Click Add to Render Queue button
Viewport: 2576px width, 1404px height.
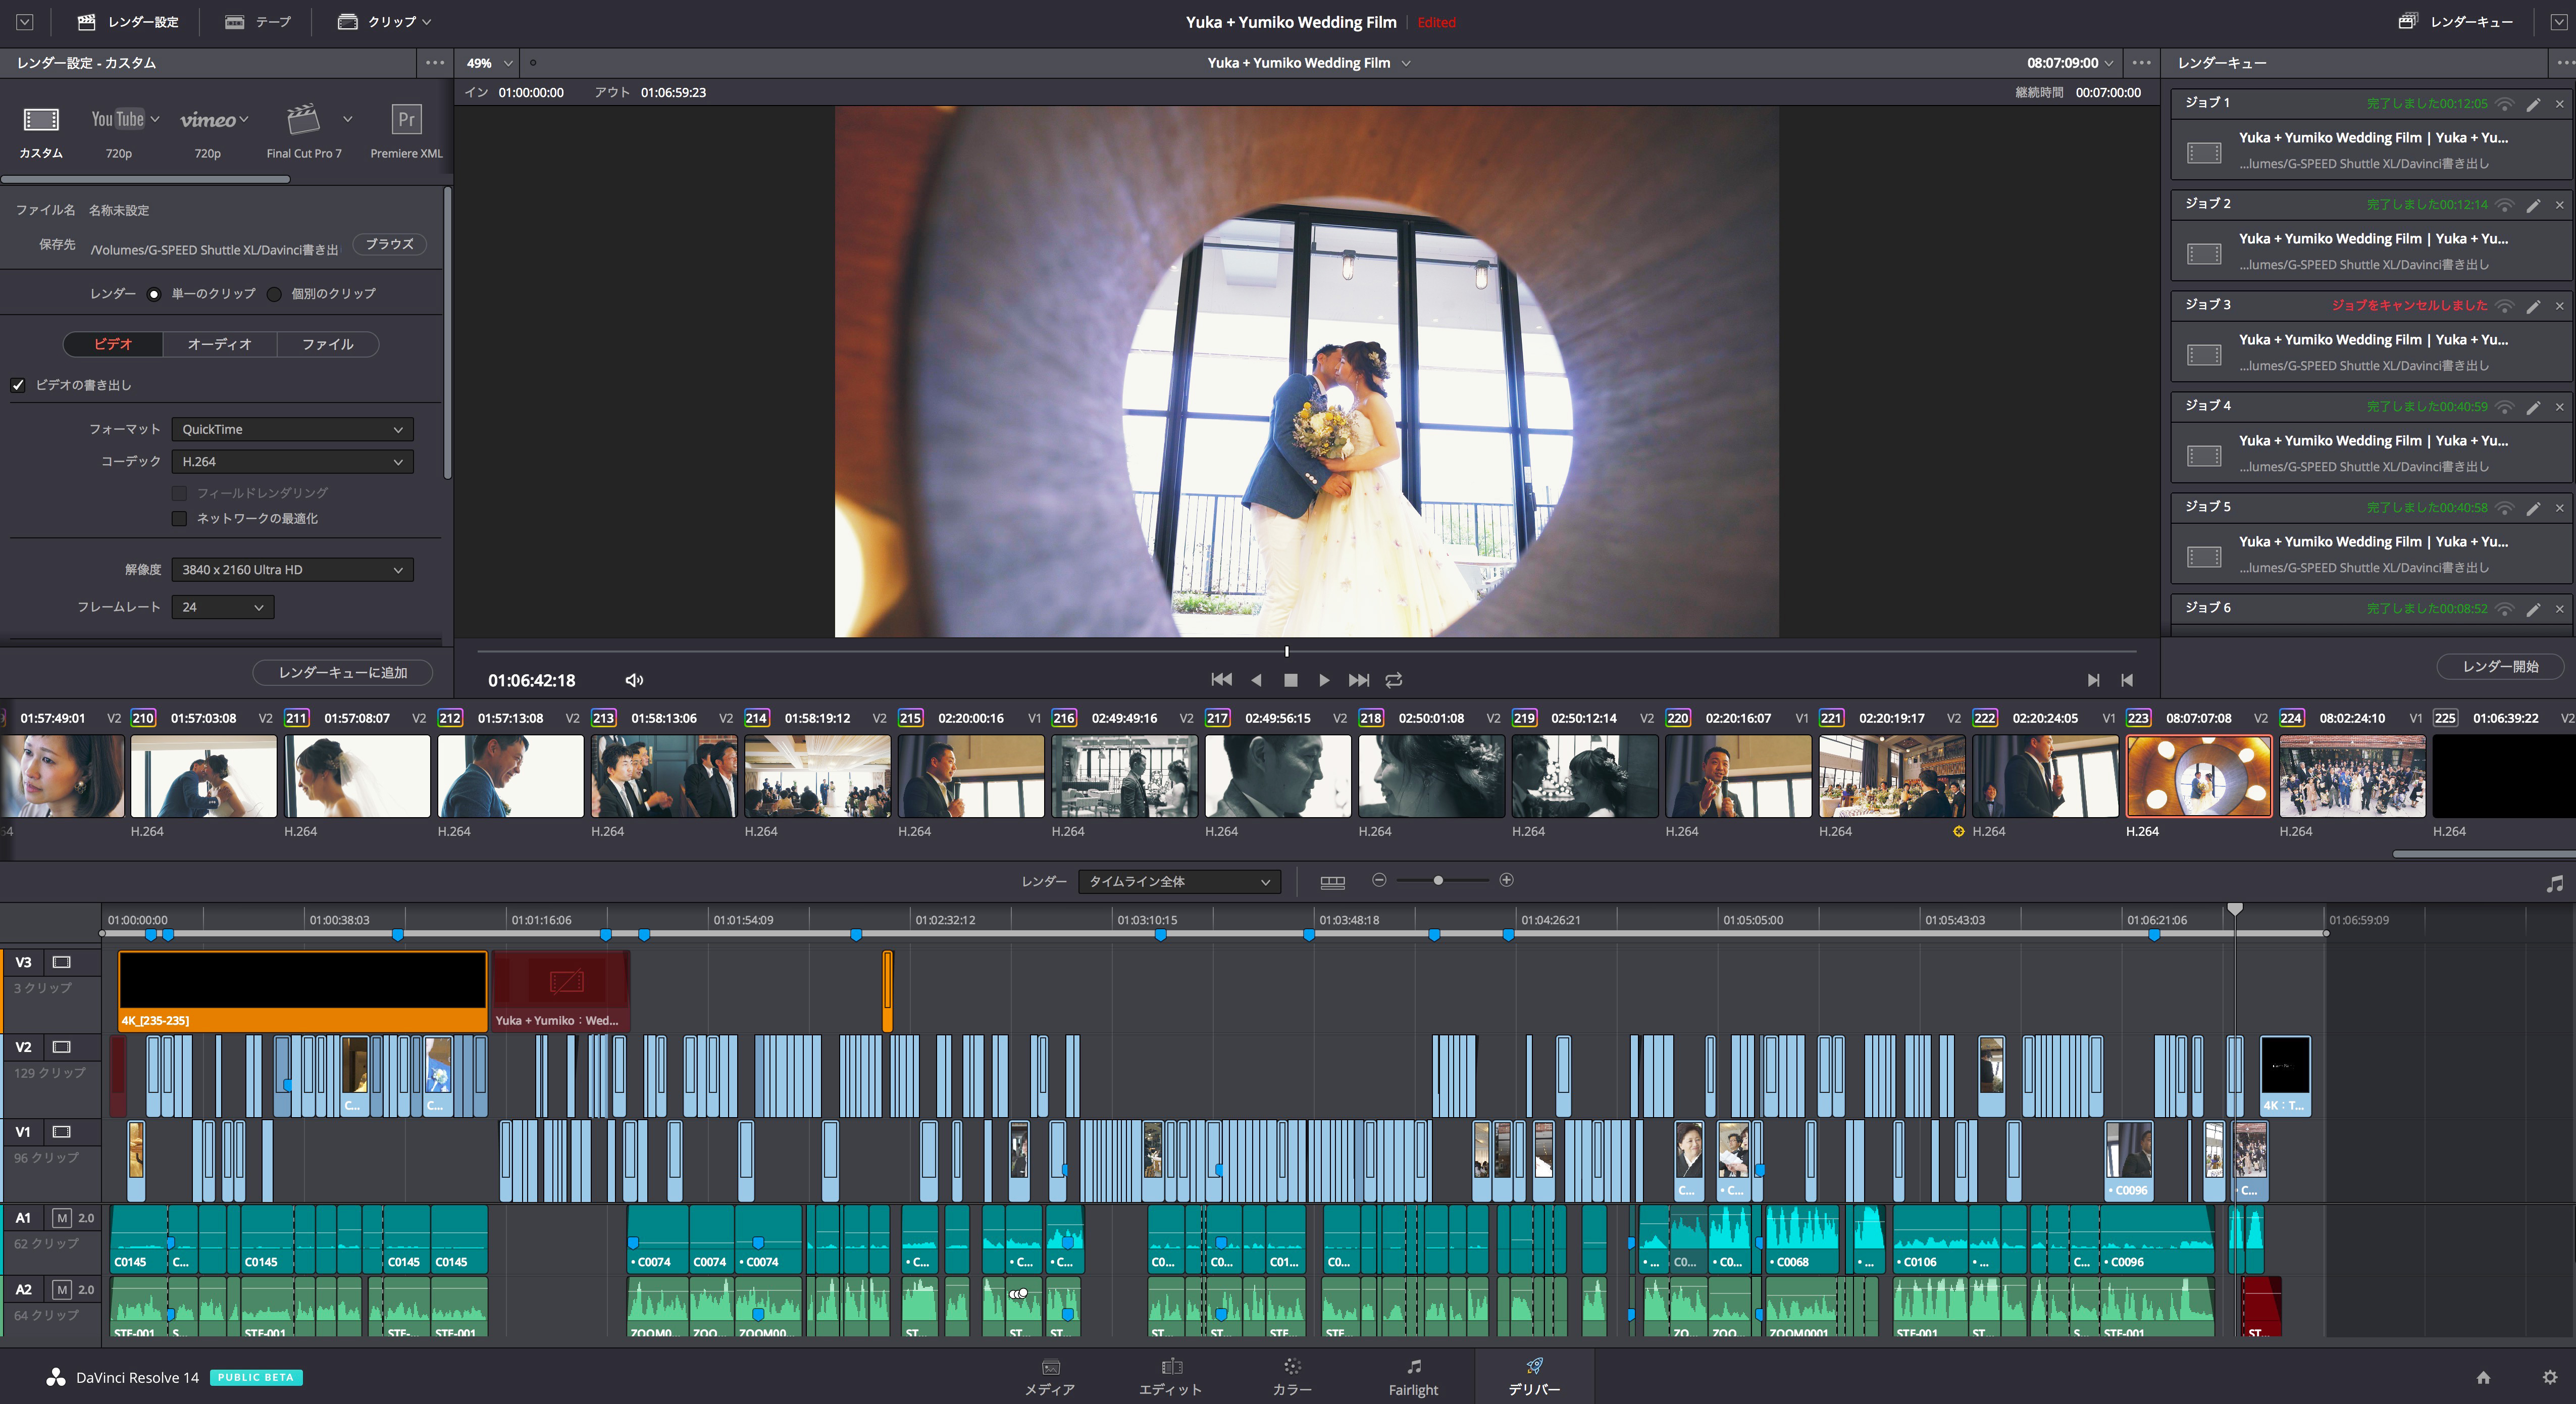pyautogui.click(x=342, y=673)
